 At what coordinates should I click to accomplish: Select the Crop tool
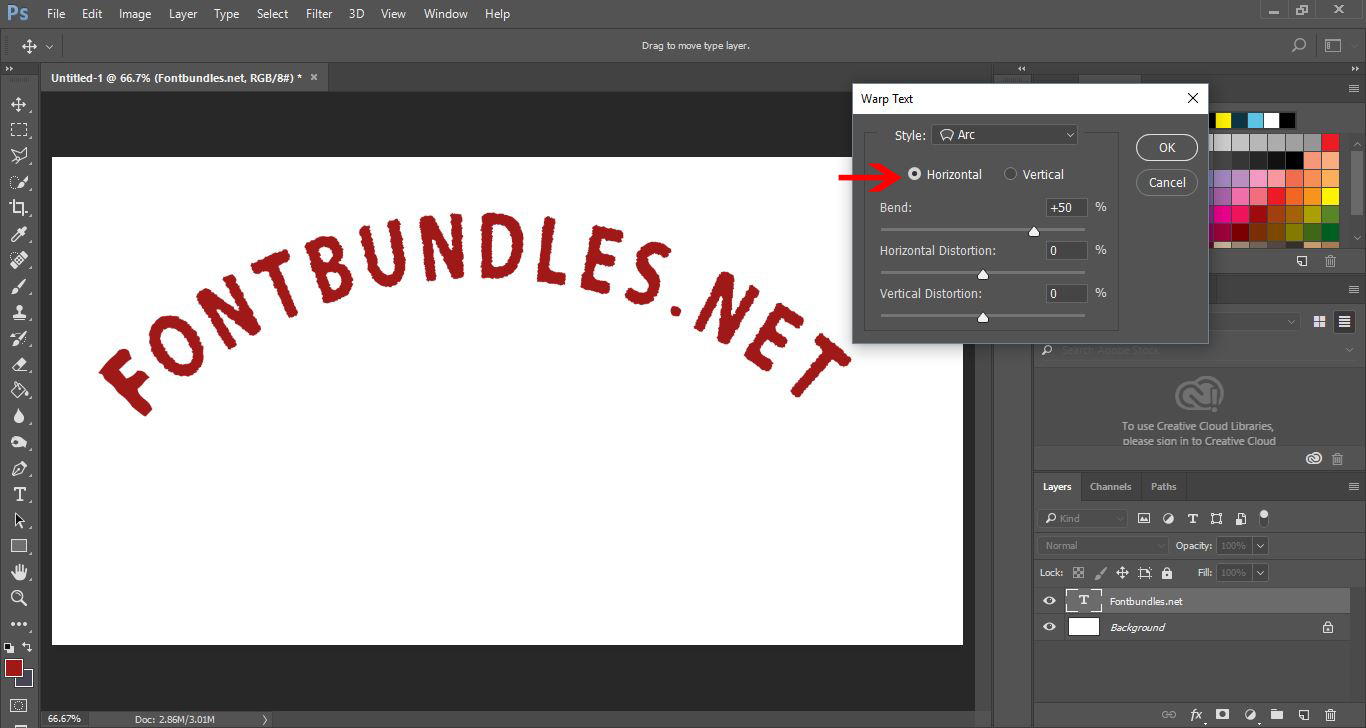point(20,208)
